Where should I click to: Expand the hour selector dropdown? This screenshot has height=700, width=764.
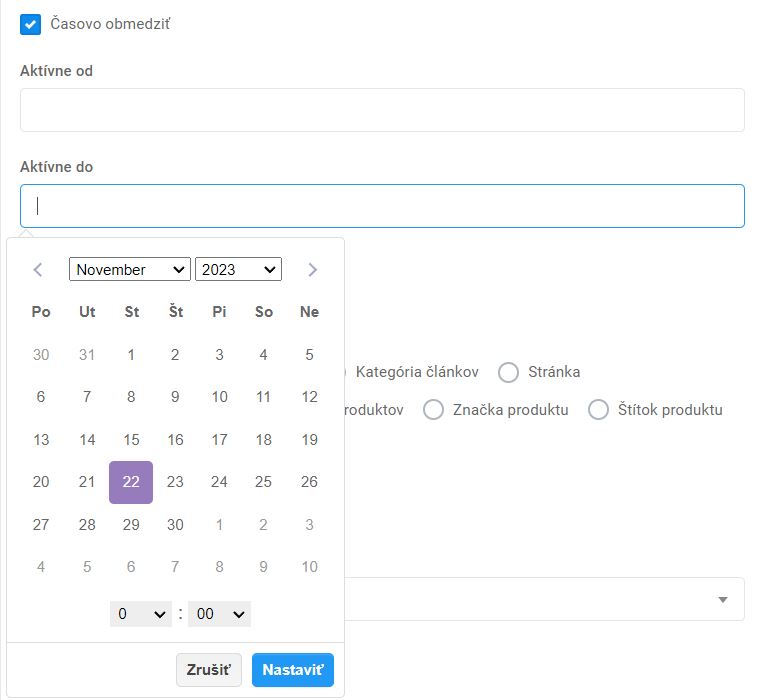point(140,614)
